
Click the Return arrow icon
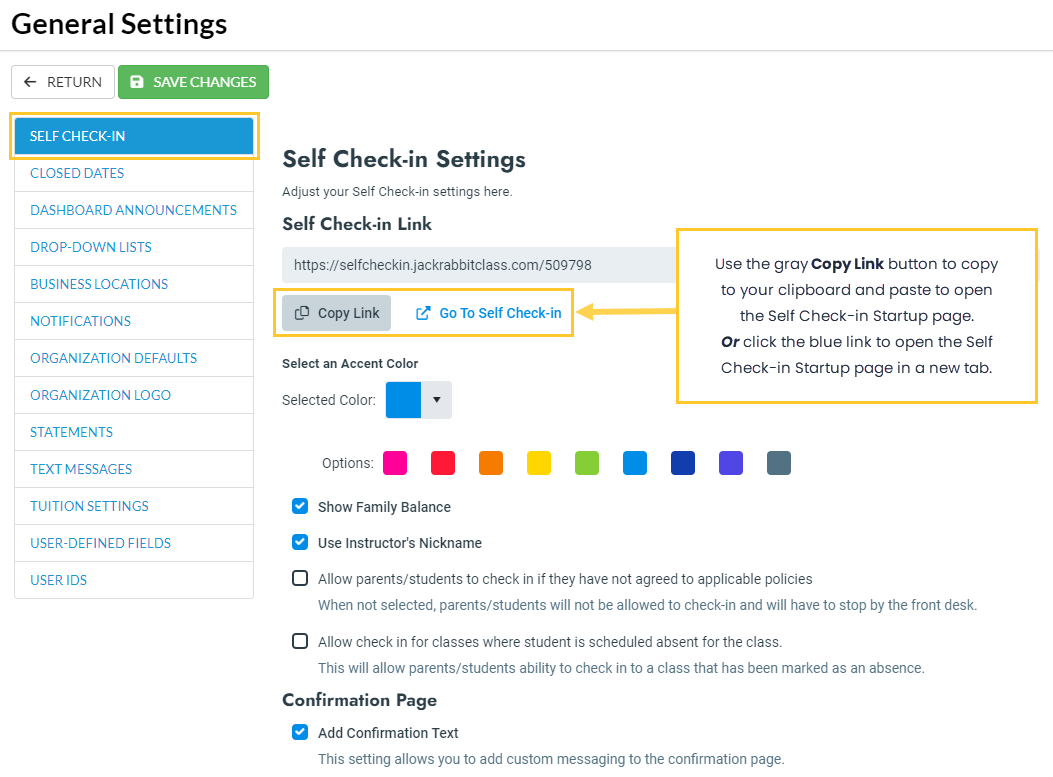tap(30, 82)
